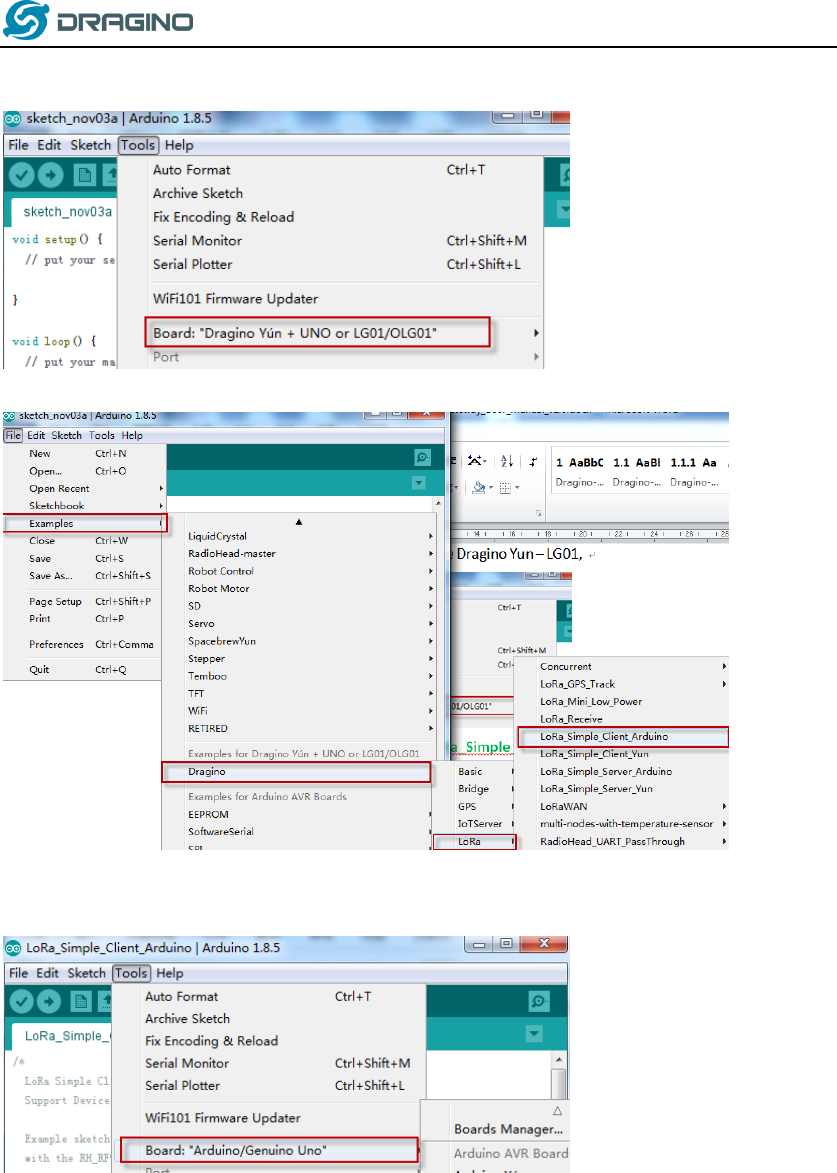Choose Board: "Arduino/Genuino Uno" menu entry
837x1173 pixels.
point(269,1151)
